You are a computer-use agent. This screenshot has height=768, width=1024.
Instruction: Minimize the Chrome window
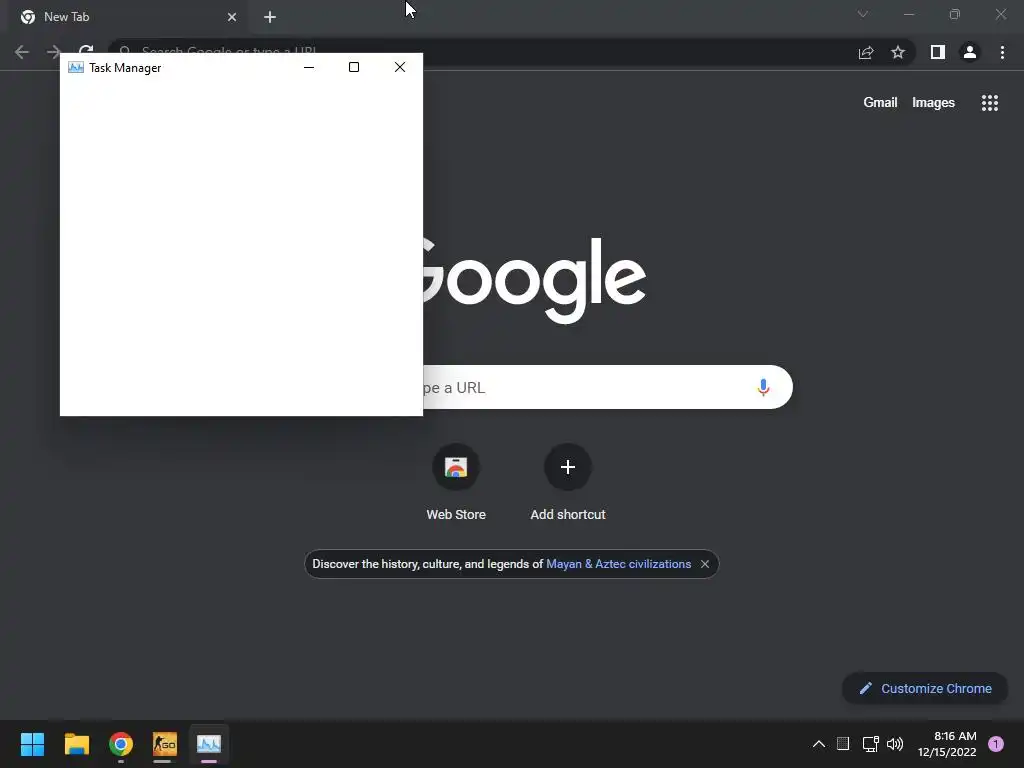(x=908, y=14)
